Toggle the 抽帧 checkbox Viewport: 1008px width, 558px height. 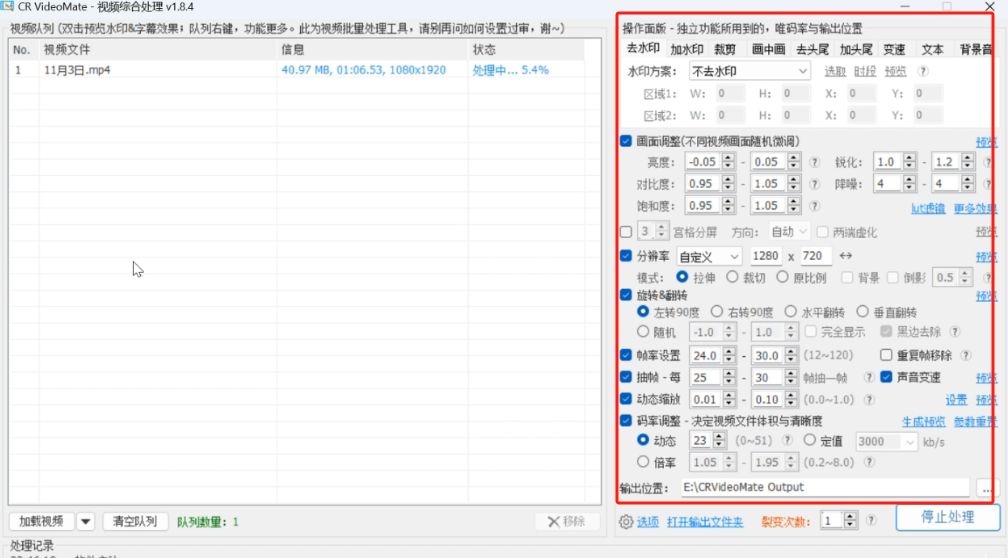point(626,377)
